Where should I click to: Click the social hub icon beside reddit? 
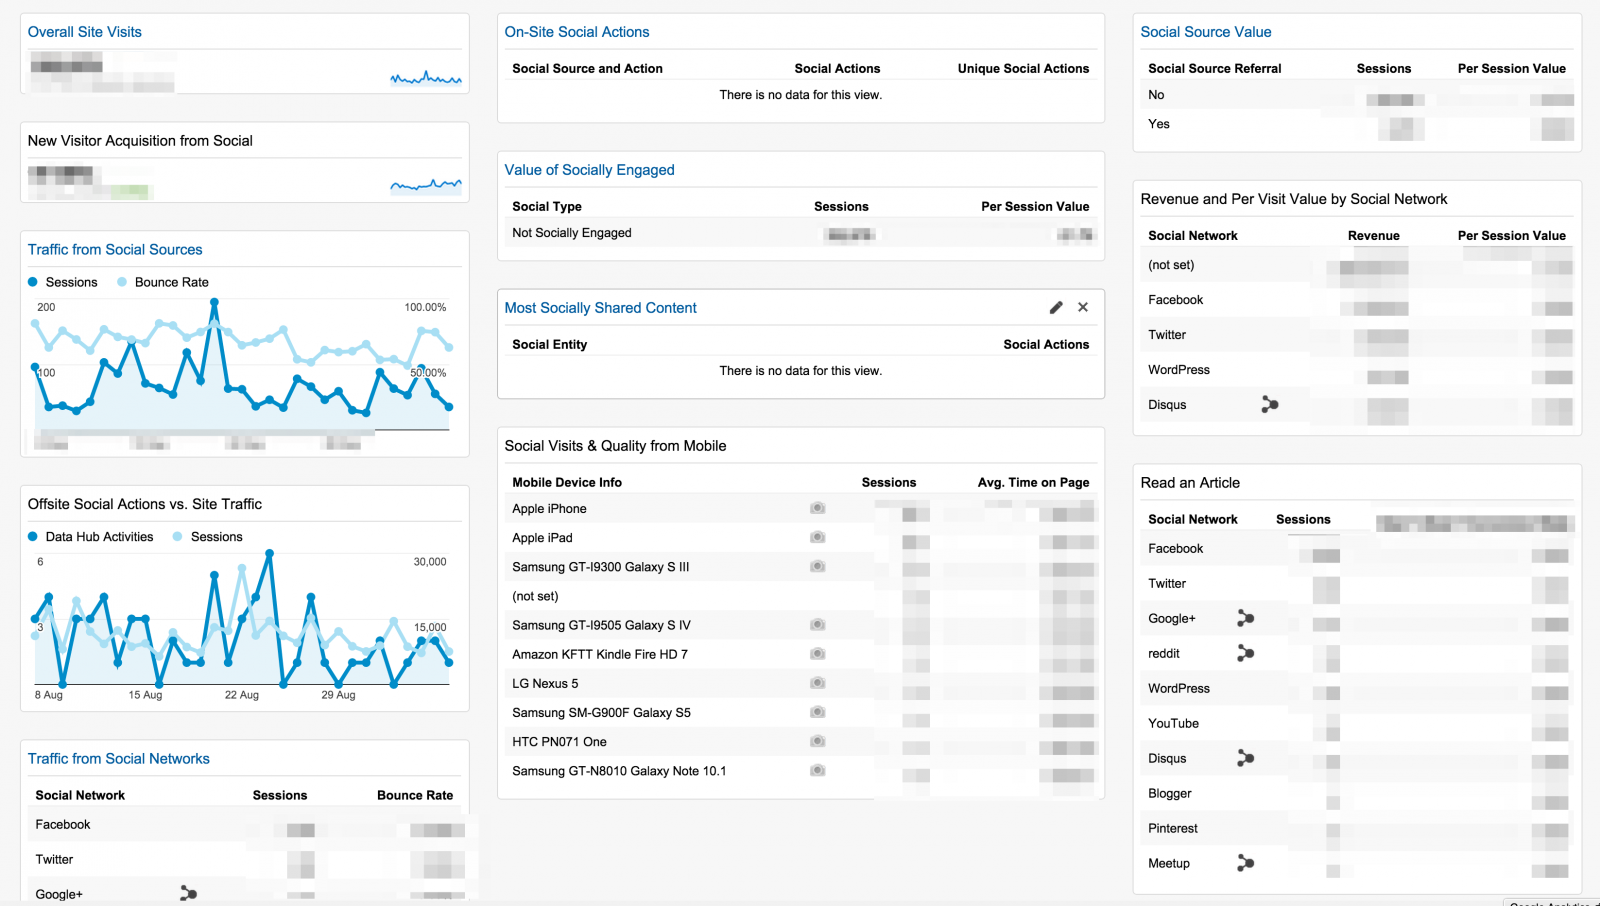pos(1245,654)
